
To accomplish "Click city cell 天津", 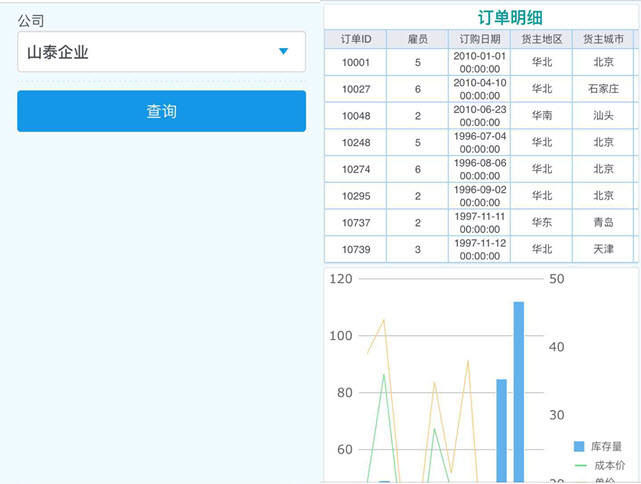I will pos(603,249).
